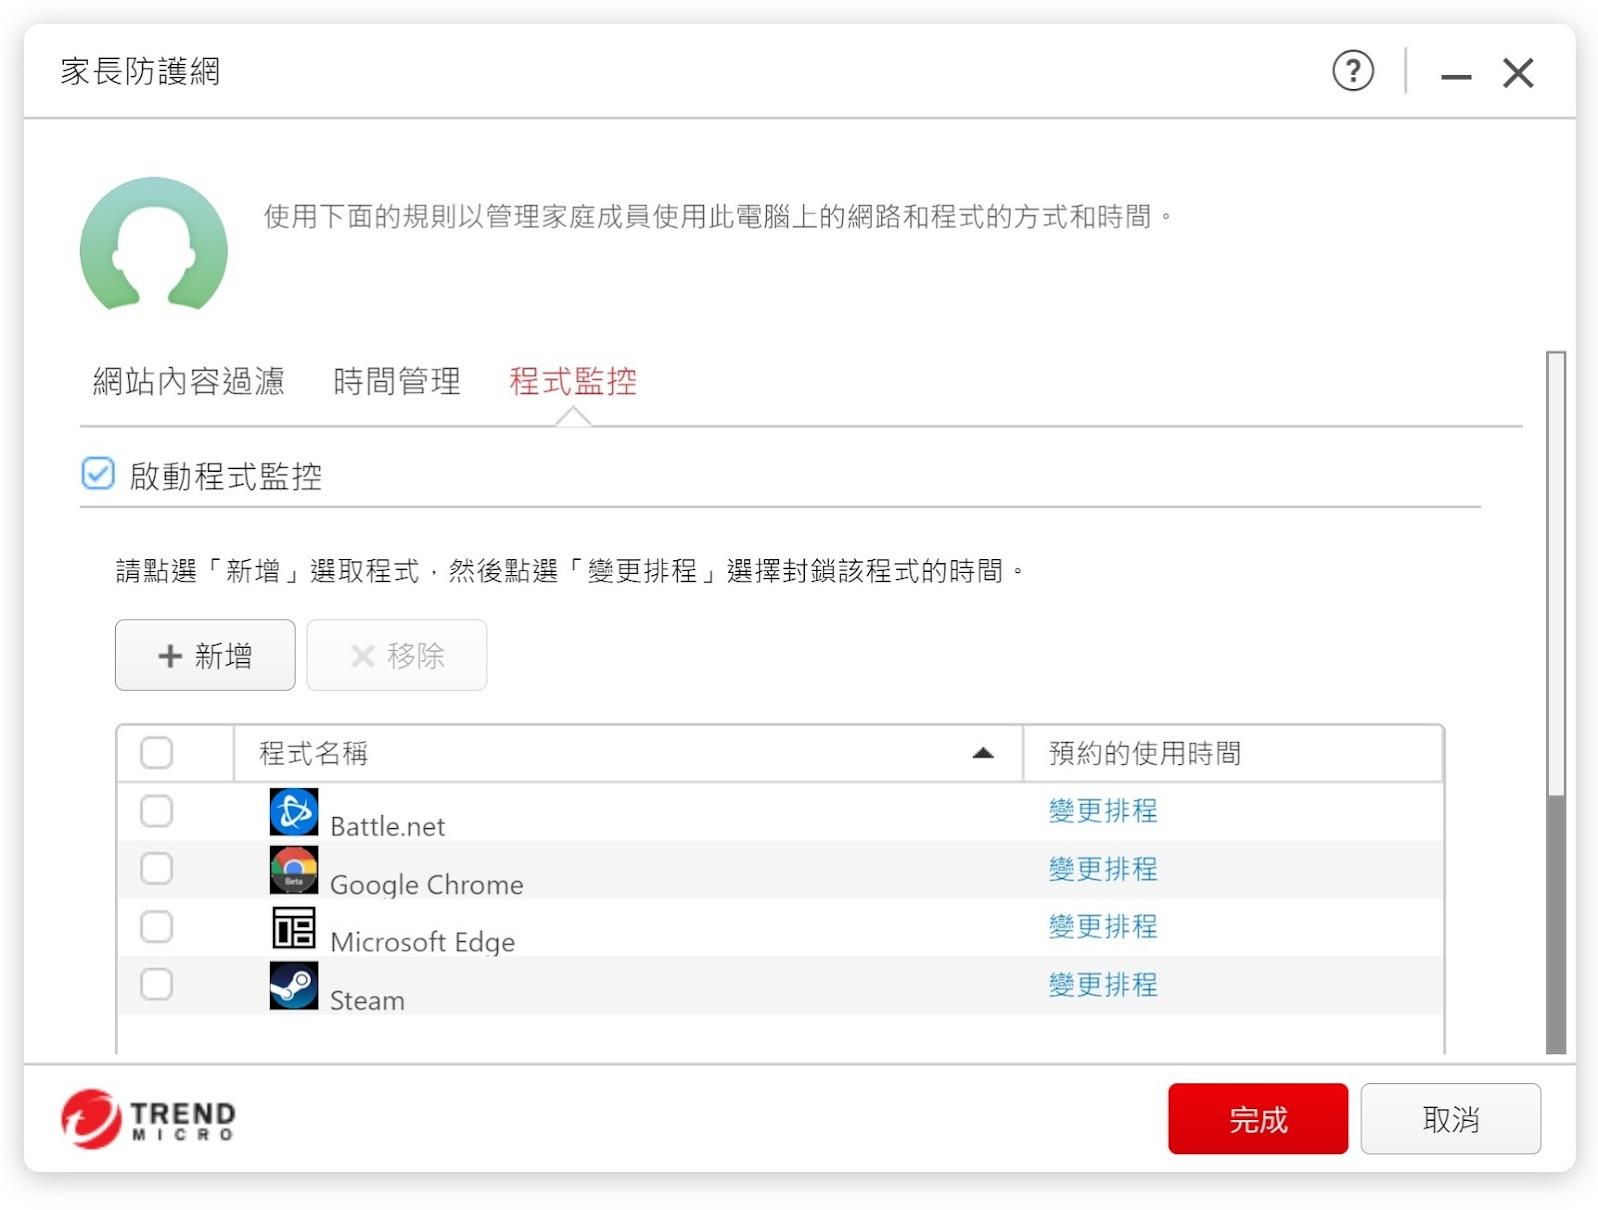This screenshot has width=1598, height=1210.
Task: Check the Microsoft Edge row checkbox
Action: click(156, 926)
